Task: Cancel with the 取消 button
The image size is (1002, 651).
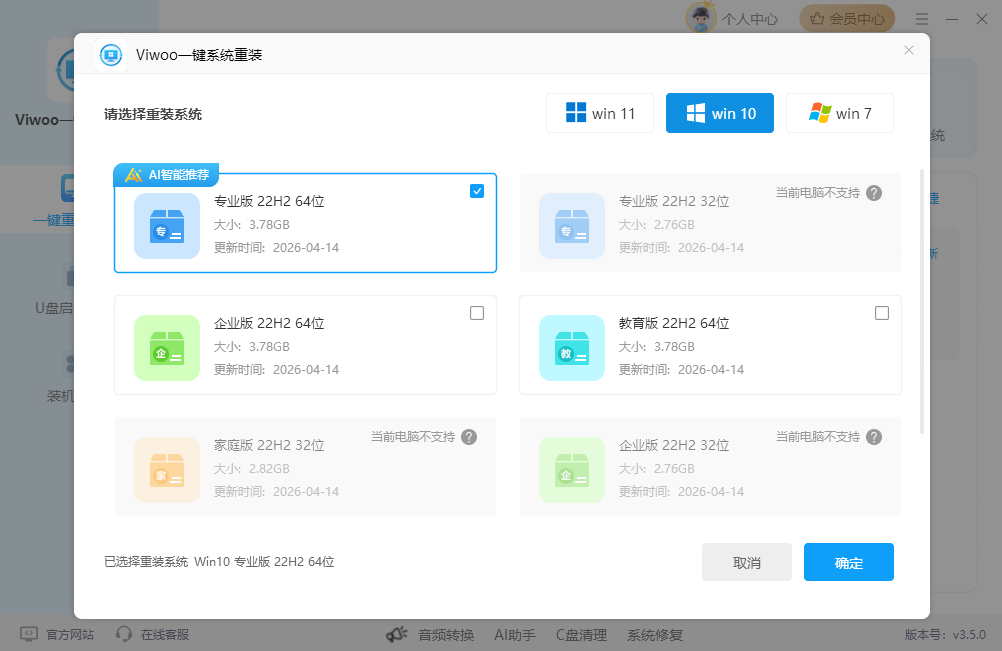Action: coord(746,562)
